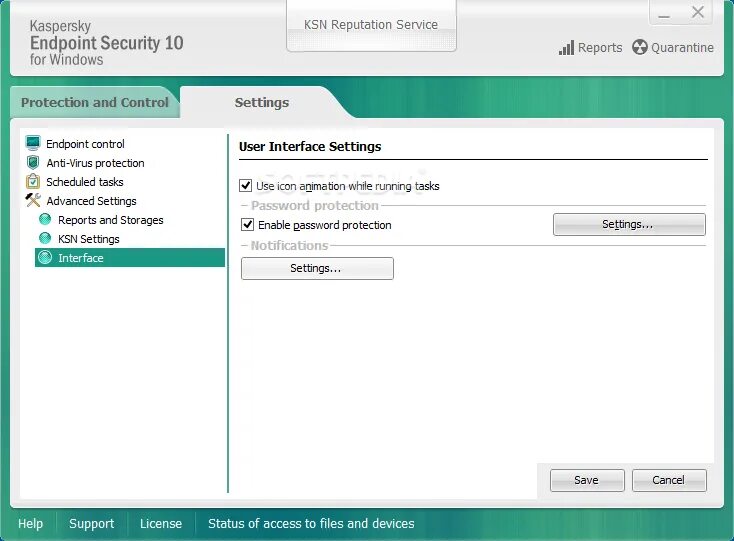Select Anti-Virus protection in the tree

pos(95,163)
